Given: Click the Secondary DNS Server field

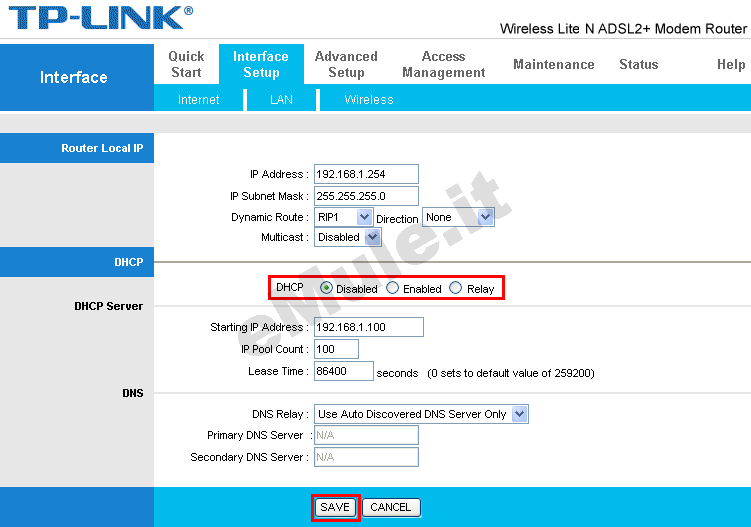Looking at the screenshot, I should click(366, 457).
